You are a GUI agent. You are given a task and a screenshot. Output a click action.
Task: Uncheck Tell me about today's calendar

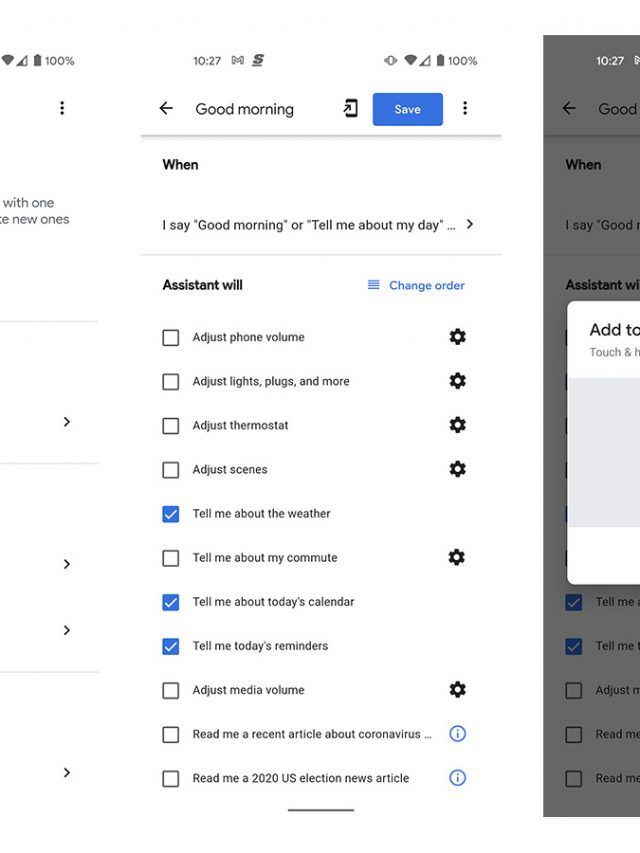[x=171, y=602]
